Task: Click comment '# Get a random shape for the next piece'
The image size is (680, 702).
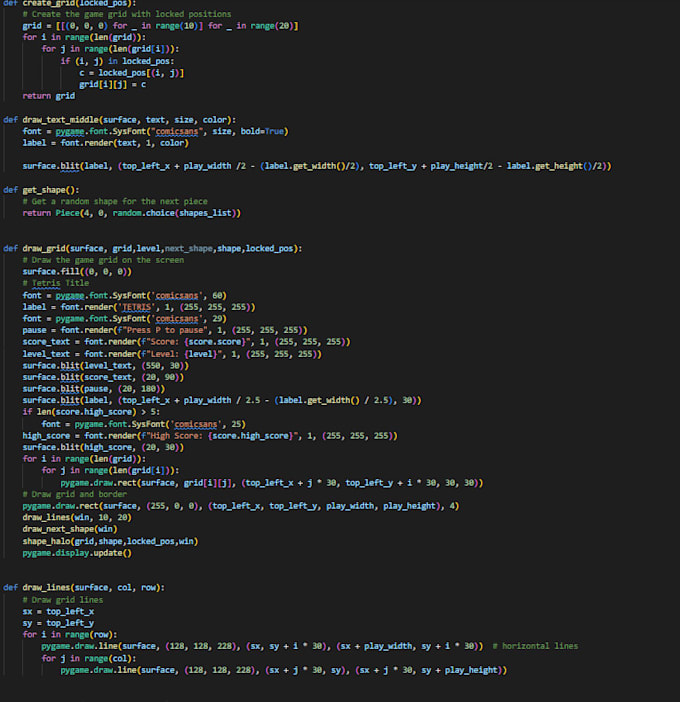Action: 115,201
